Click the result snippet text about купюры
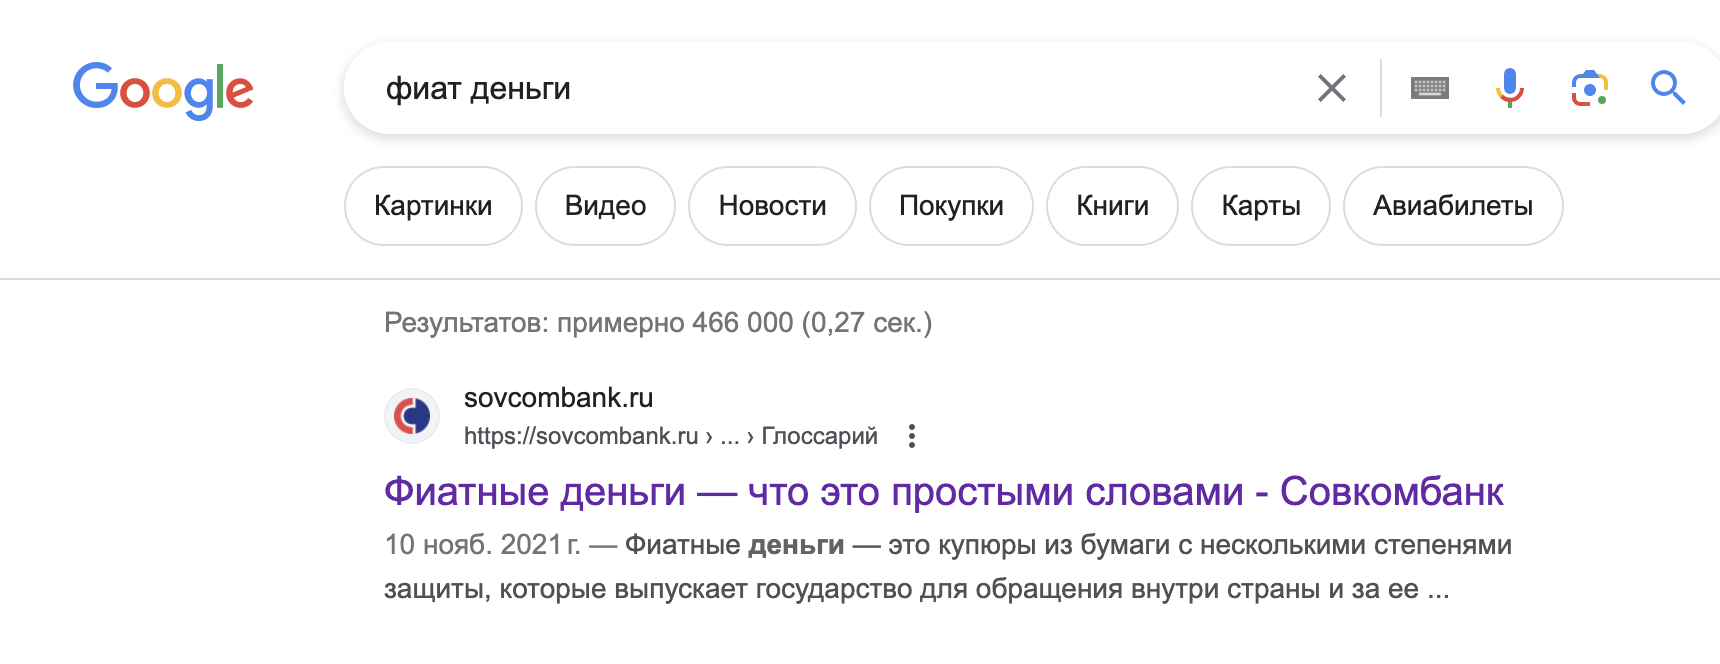 coord(948,567)
